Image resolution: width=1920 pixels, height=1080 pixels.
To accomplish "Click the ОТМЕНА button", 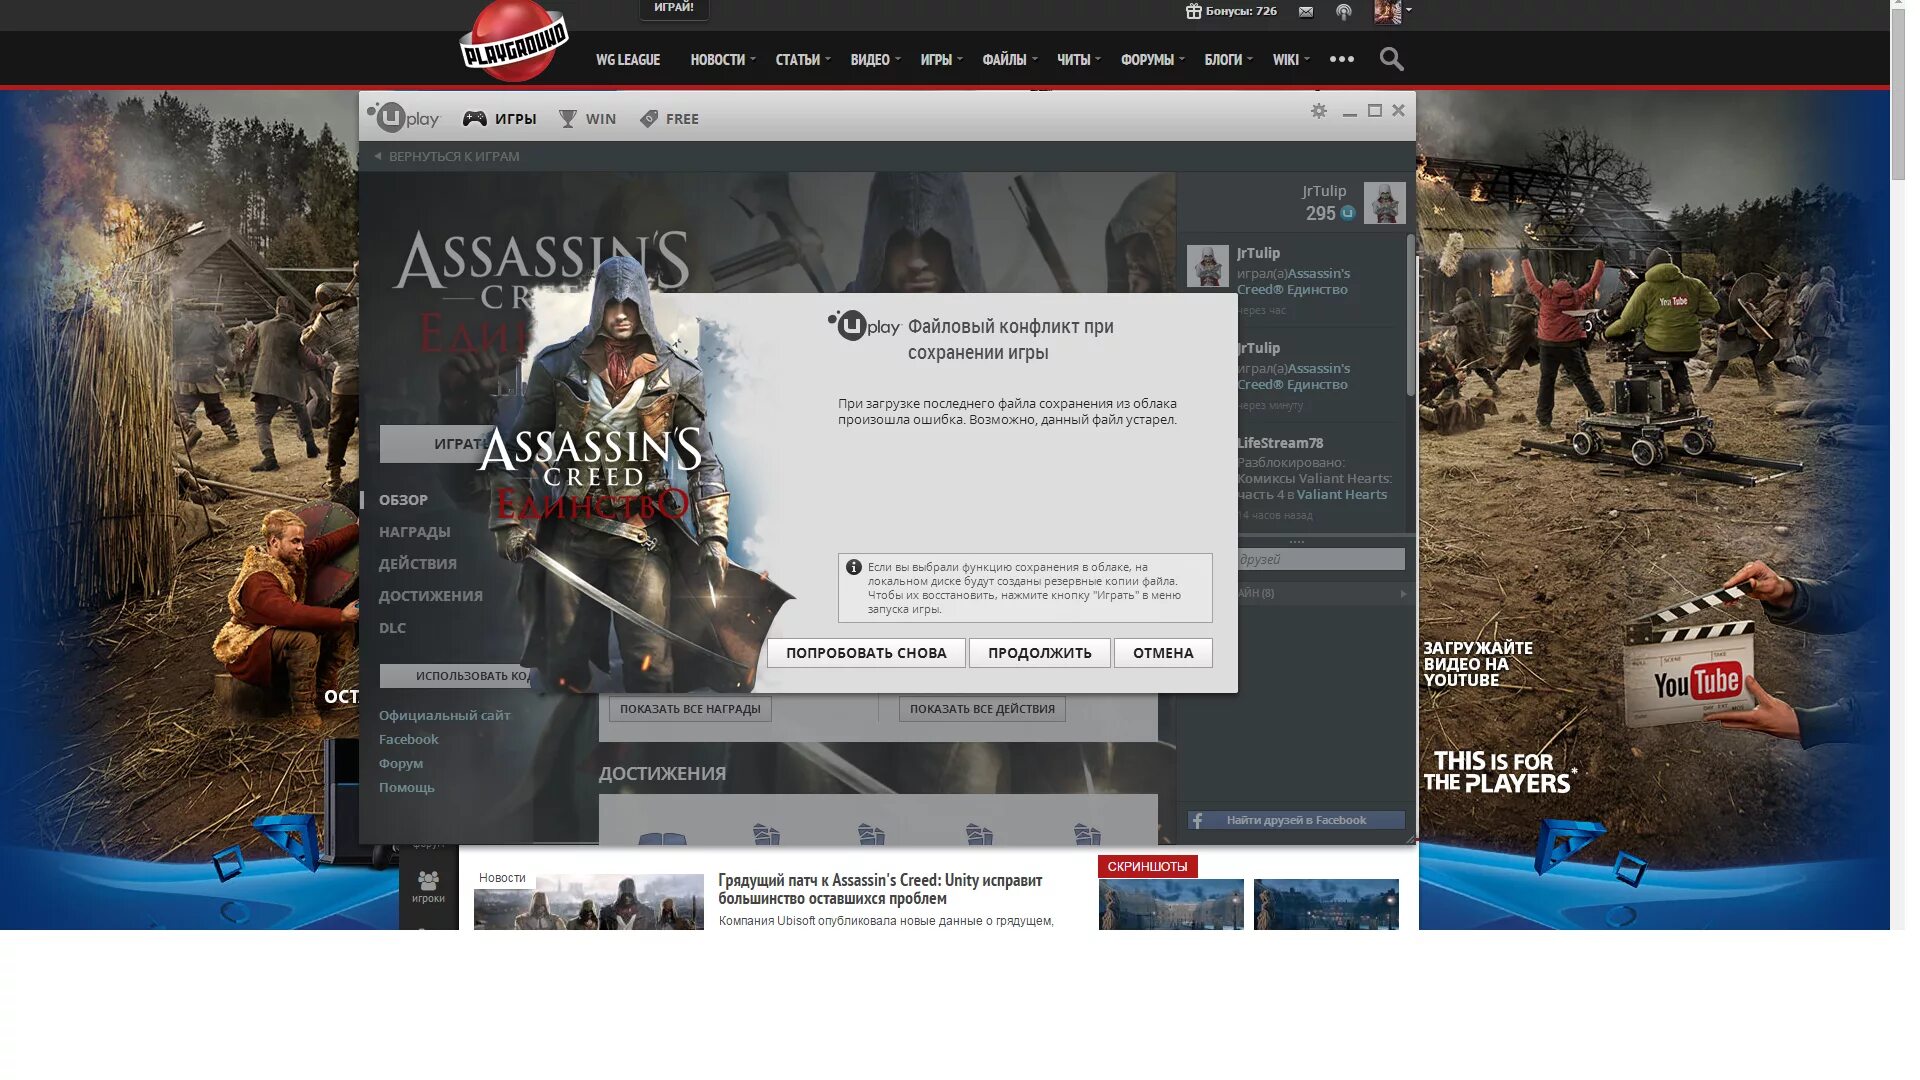I will pyautogui.click(x=1163, y=653).
